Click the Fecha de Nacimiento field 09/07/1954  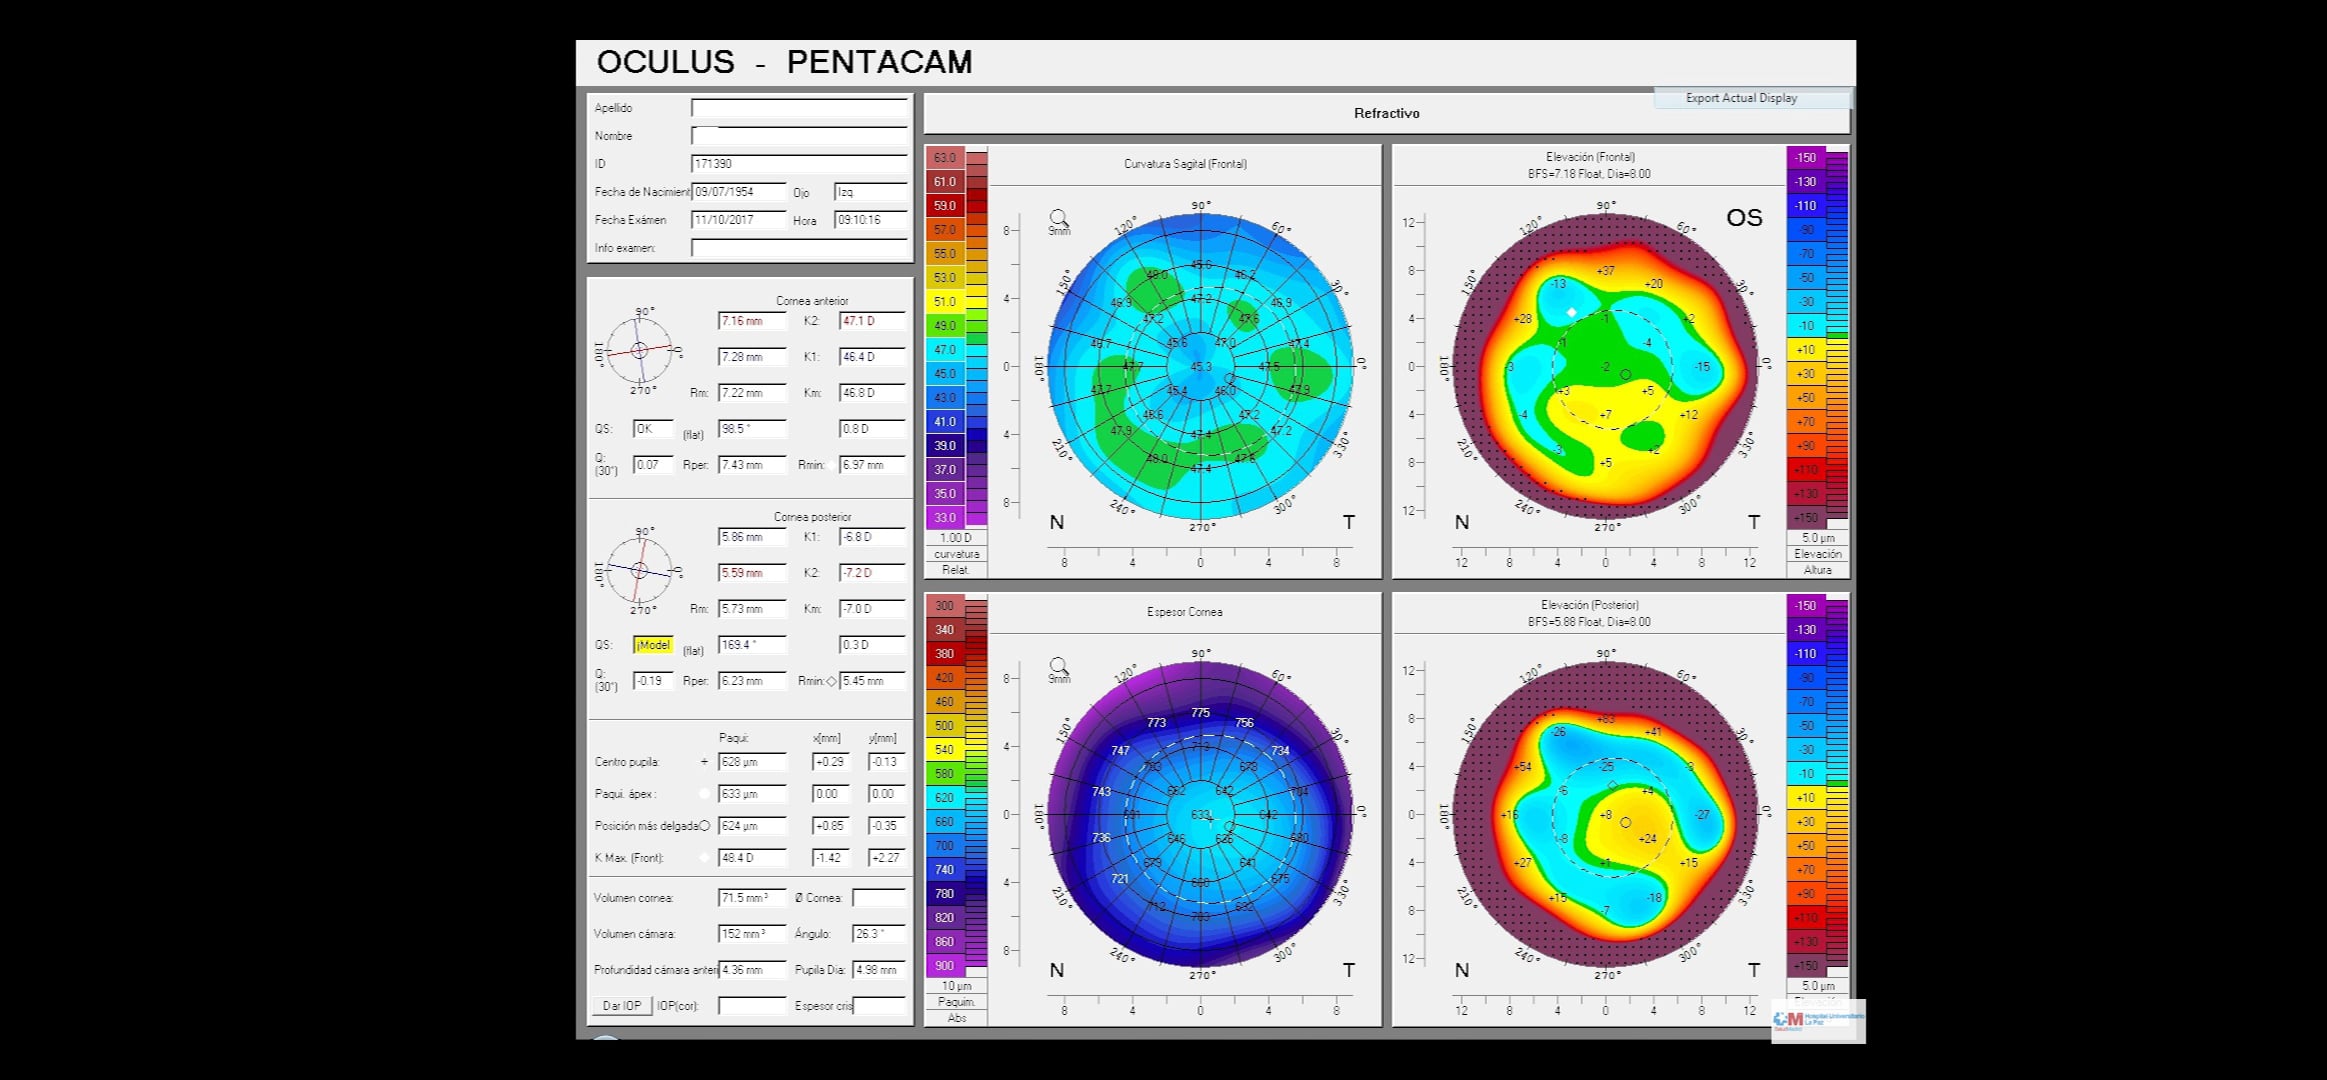click(738, 192)
